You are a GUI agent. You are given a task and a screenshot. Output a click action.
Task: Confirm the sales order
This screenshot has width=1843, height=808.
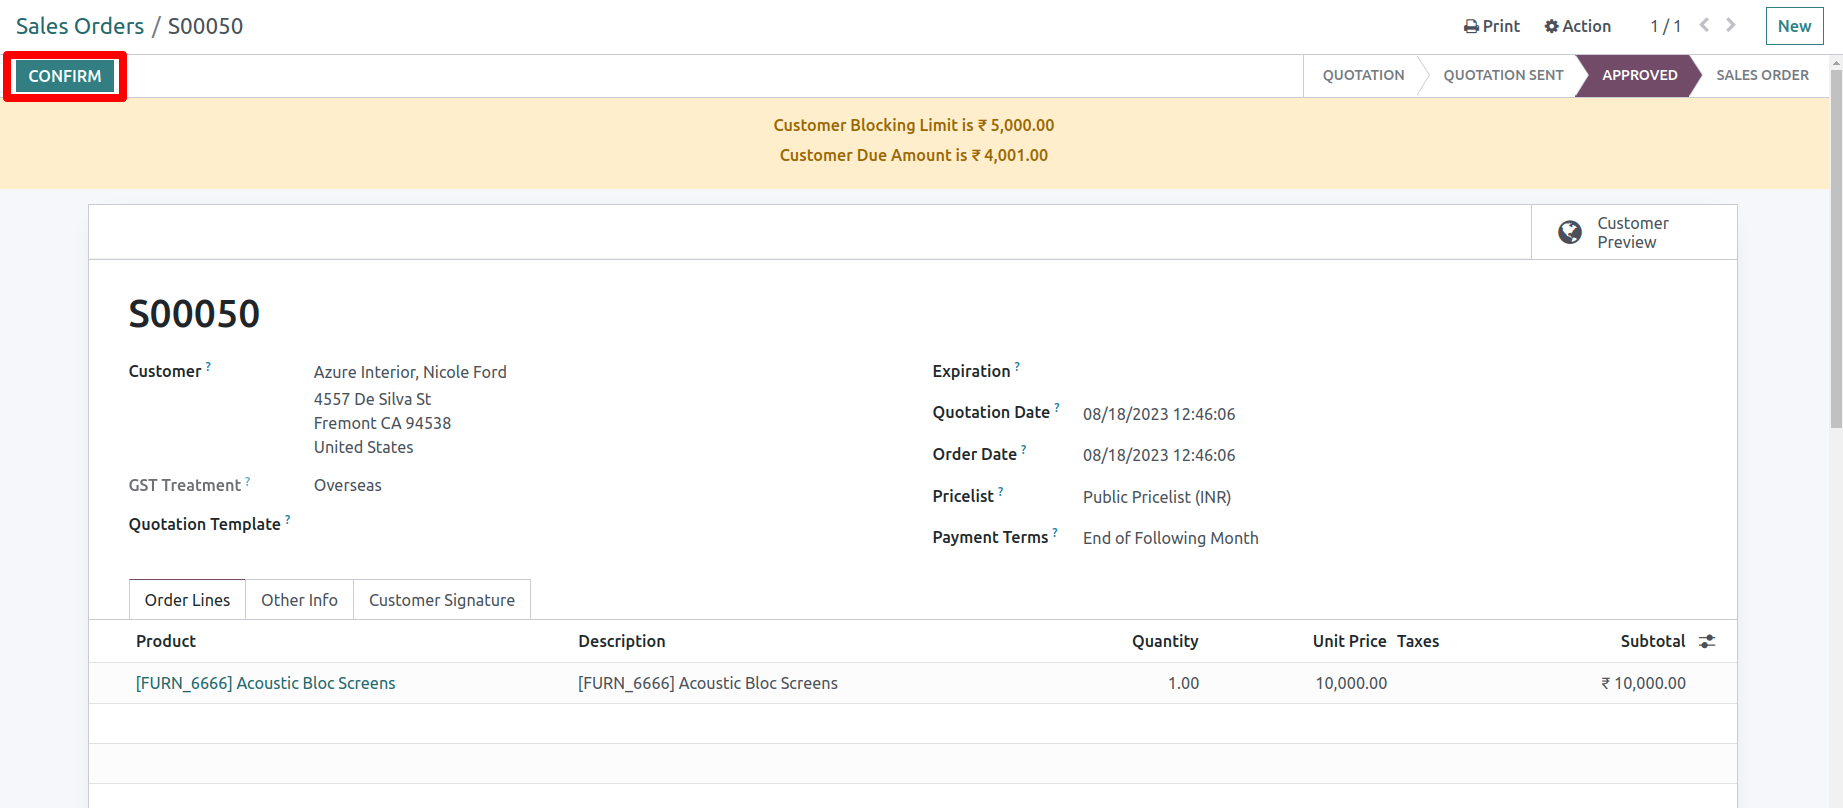65,76
